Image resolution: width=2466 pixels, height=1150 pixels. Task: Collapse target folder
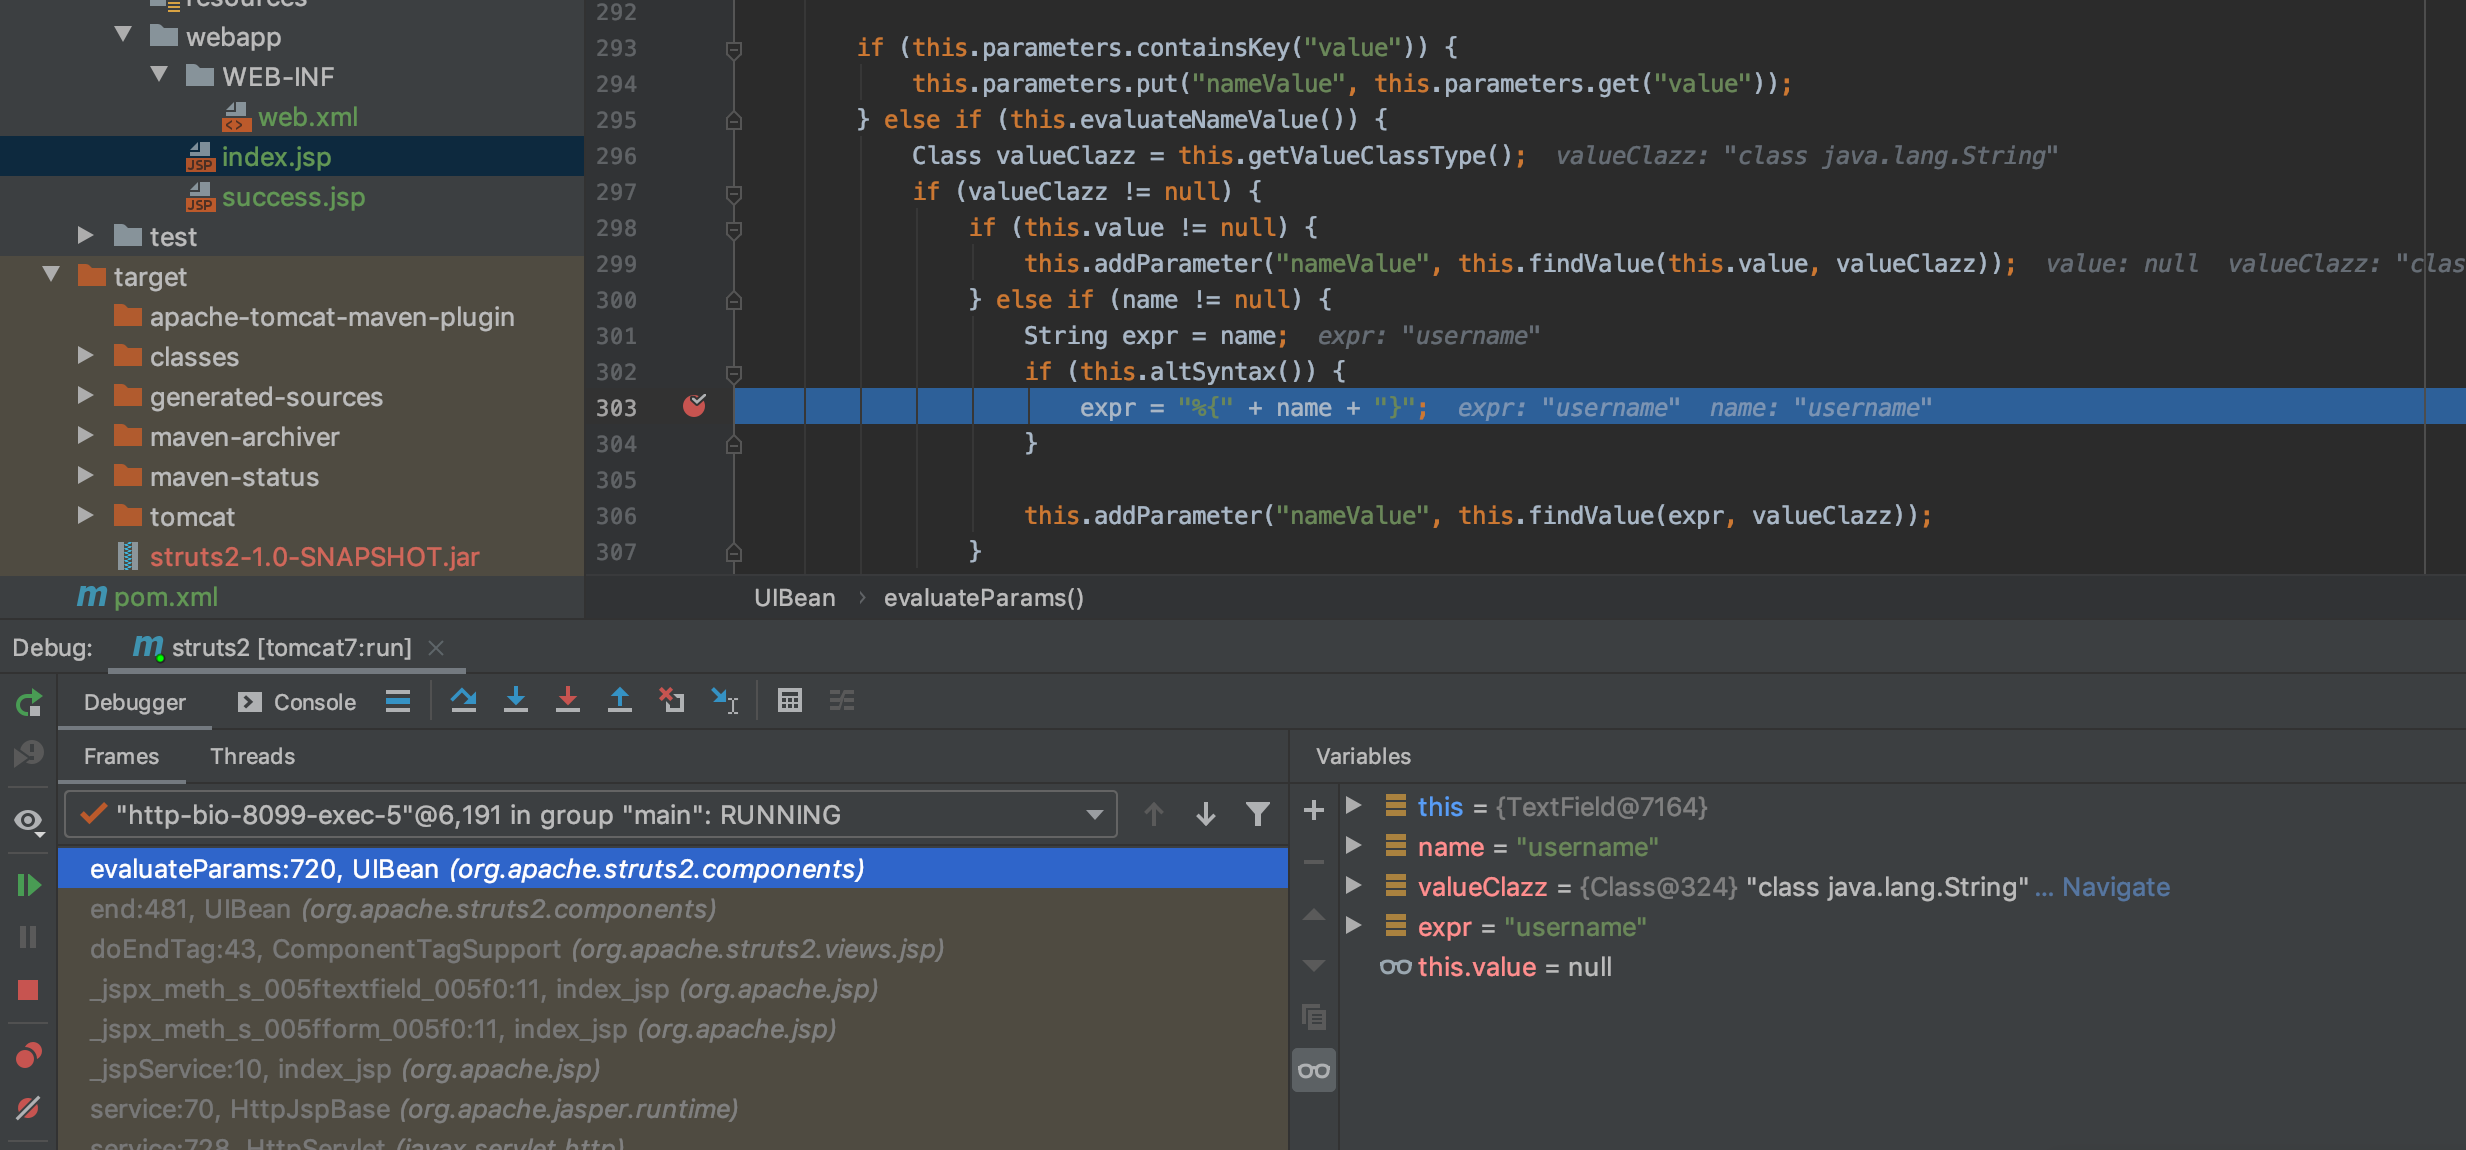(x=52, y=275)
